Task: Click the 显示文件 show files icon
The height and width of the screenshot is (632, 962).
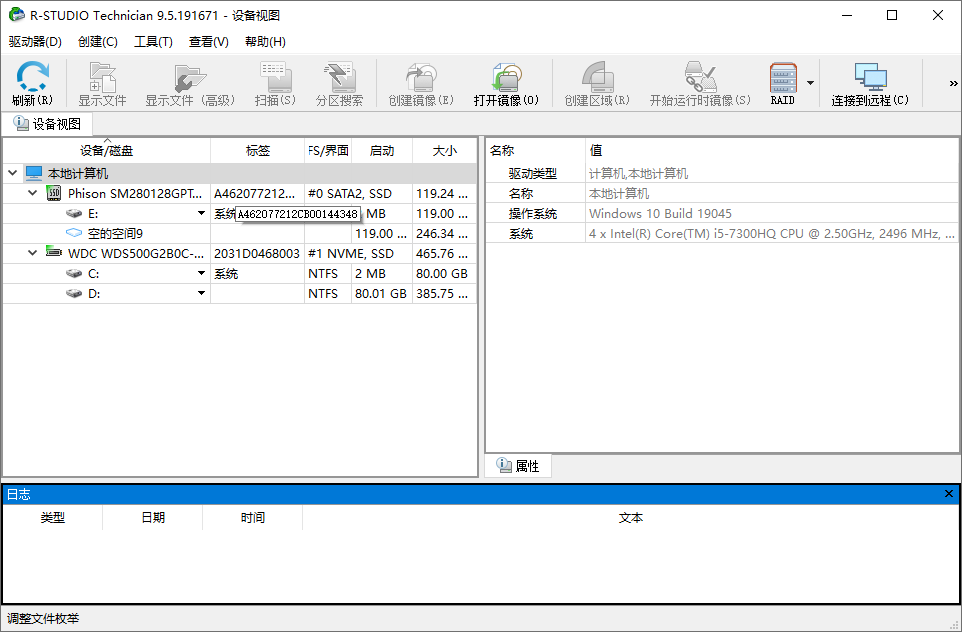Action: tap(102, 77)
